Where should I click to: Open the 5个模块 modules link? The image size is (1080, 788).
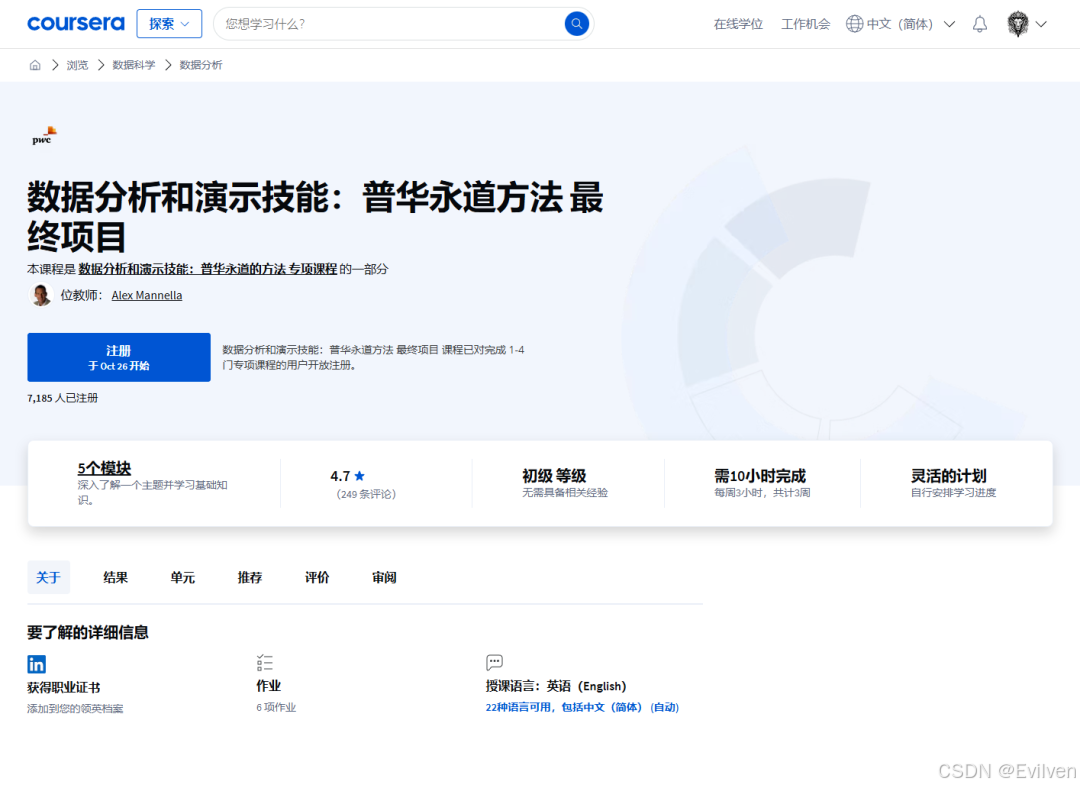click(x=104, y=468)
